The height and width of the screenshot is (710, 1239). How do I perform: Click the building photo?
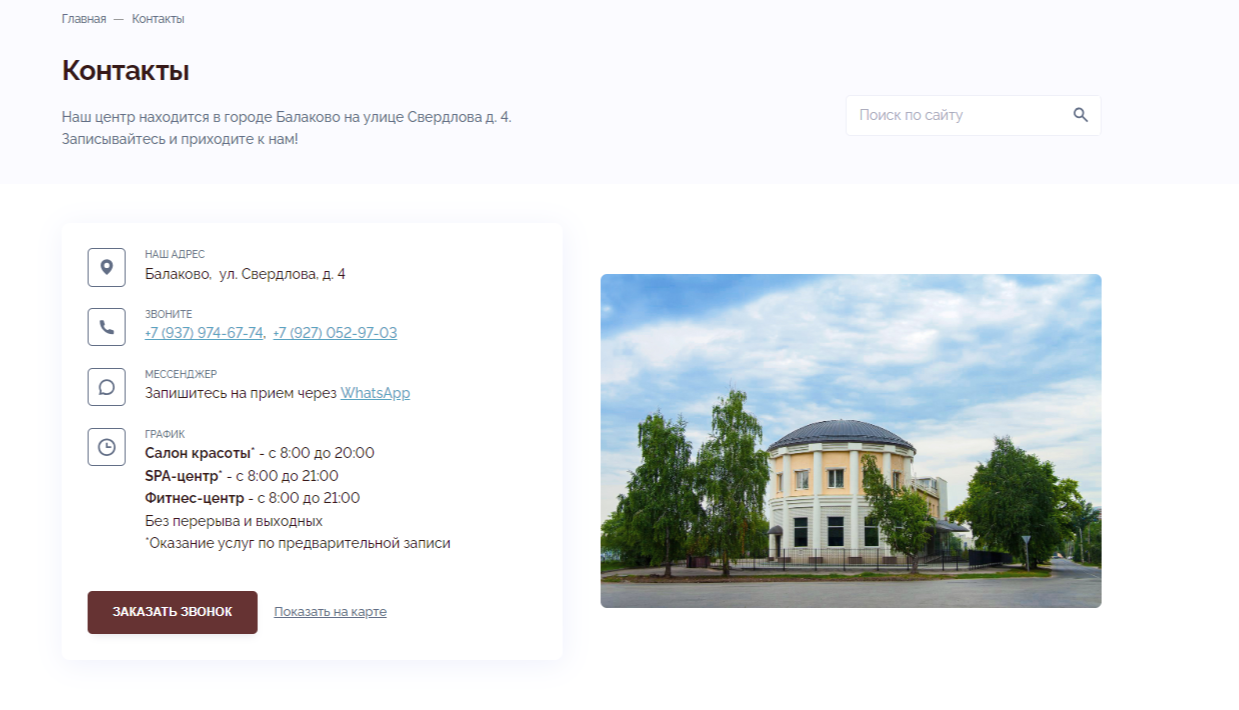click(x=850, y=440)
